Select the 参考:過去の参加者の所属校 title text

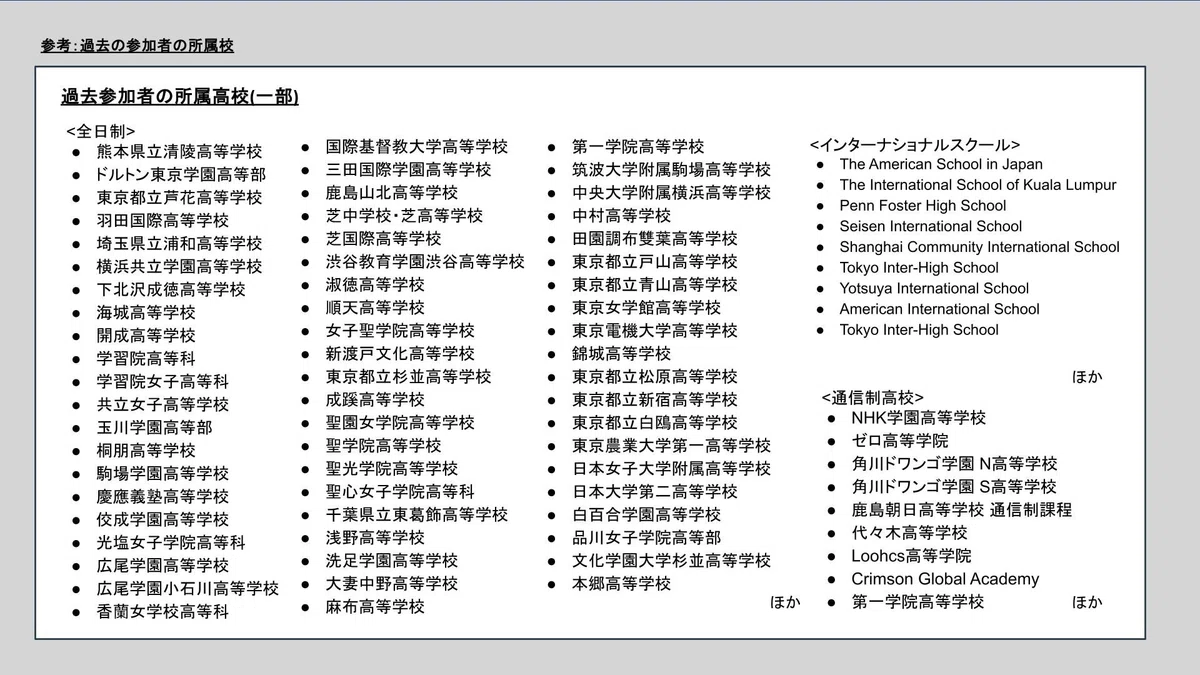pyautogui.click(x=137, y=46)
